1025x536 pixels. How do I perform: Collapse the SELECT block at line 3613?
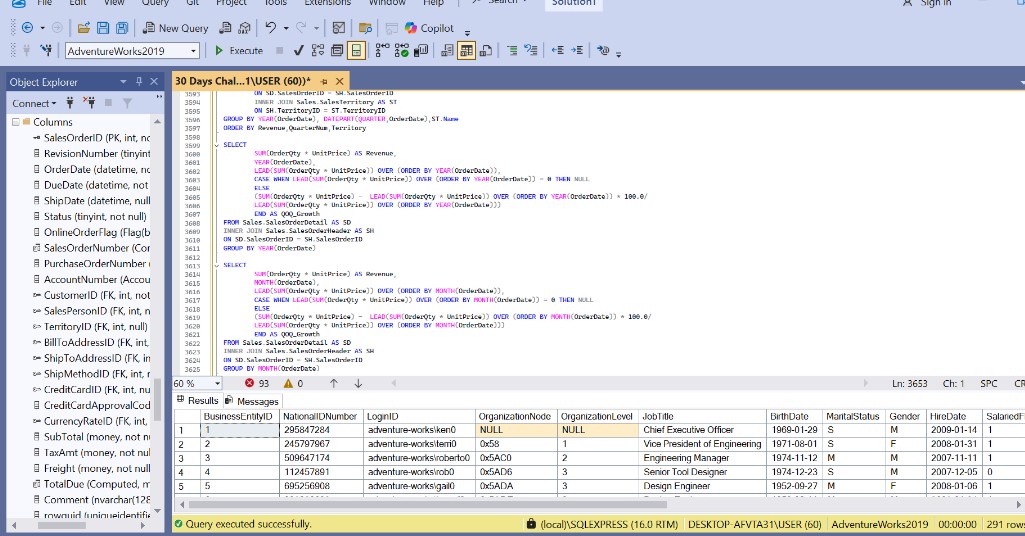(x=218, y=265)
